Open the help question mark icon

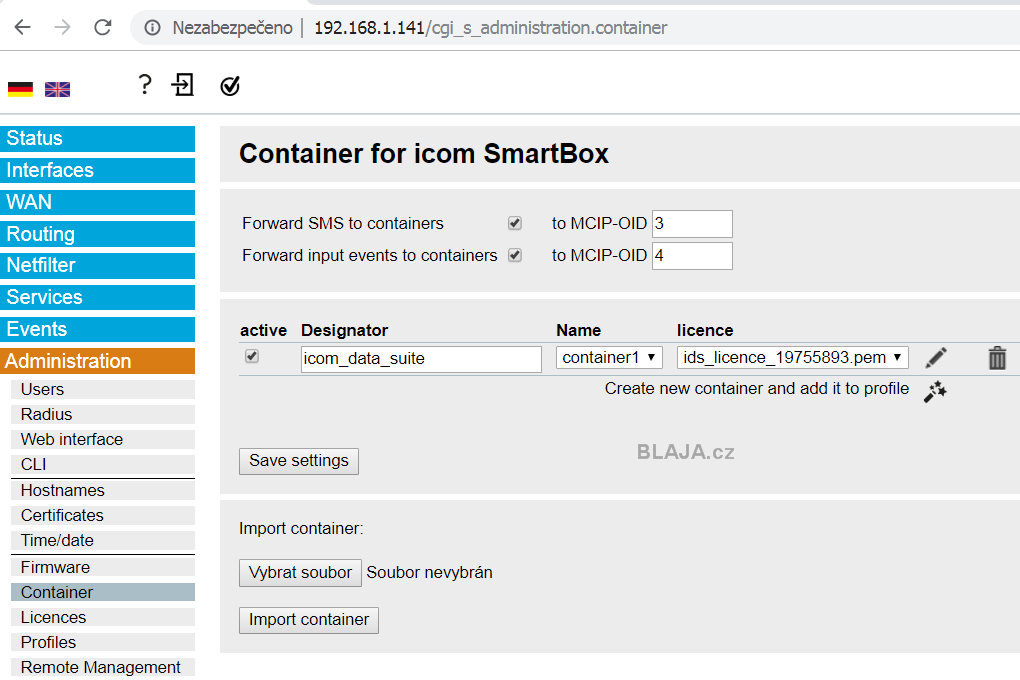coord(145,85)
